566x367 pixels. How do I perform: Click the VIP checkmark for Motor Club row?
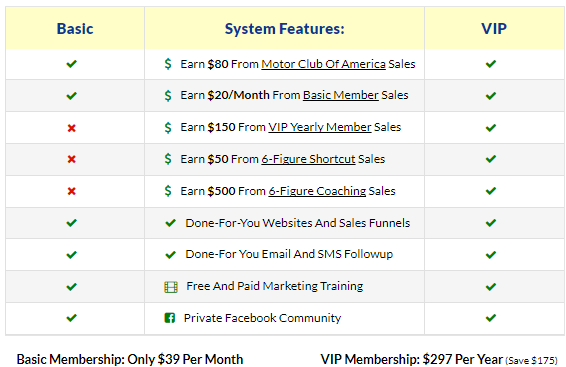(x=491, y=64)
